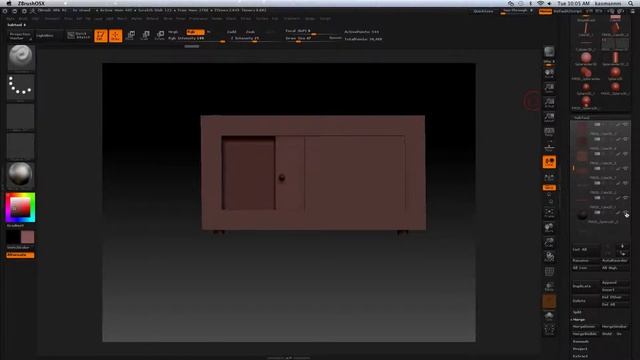Expand the Extract section
The height and width of the screenshot is (360, 640).
point(580,356)
